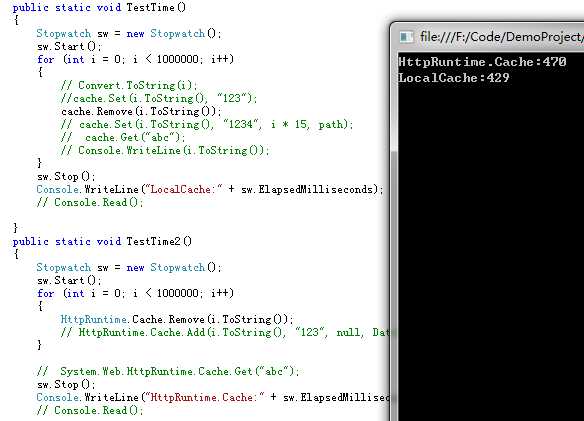The image size is (584, 421).
Task: Click 'sw.Stop();' line in TestTime method
Action: coord(66,176)
